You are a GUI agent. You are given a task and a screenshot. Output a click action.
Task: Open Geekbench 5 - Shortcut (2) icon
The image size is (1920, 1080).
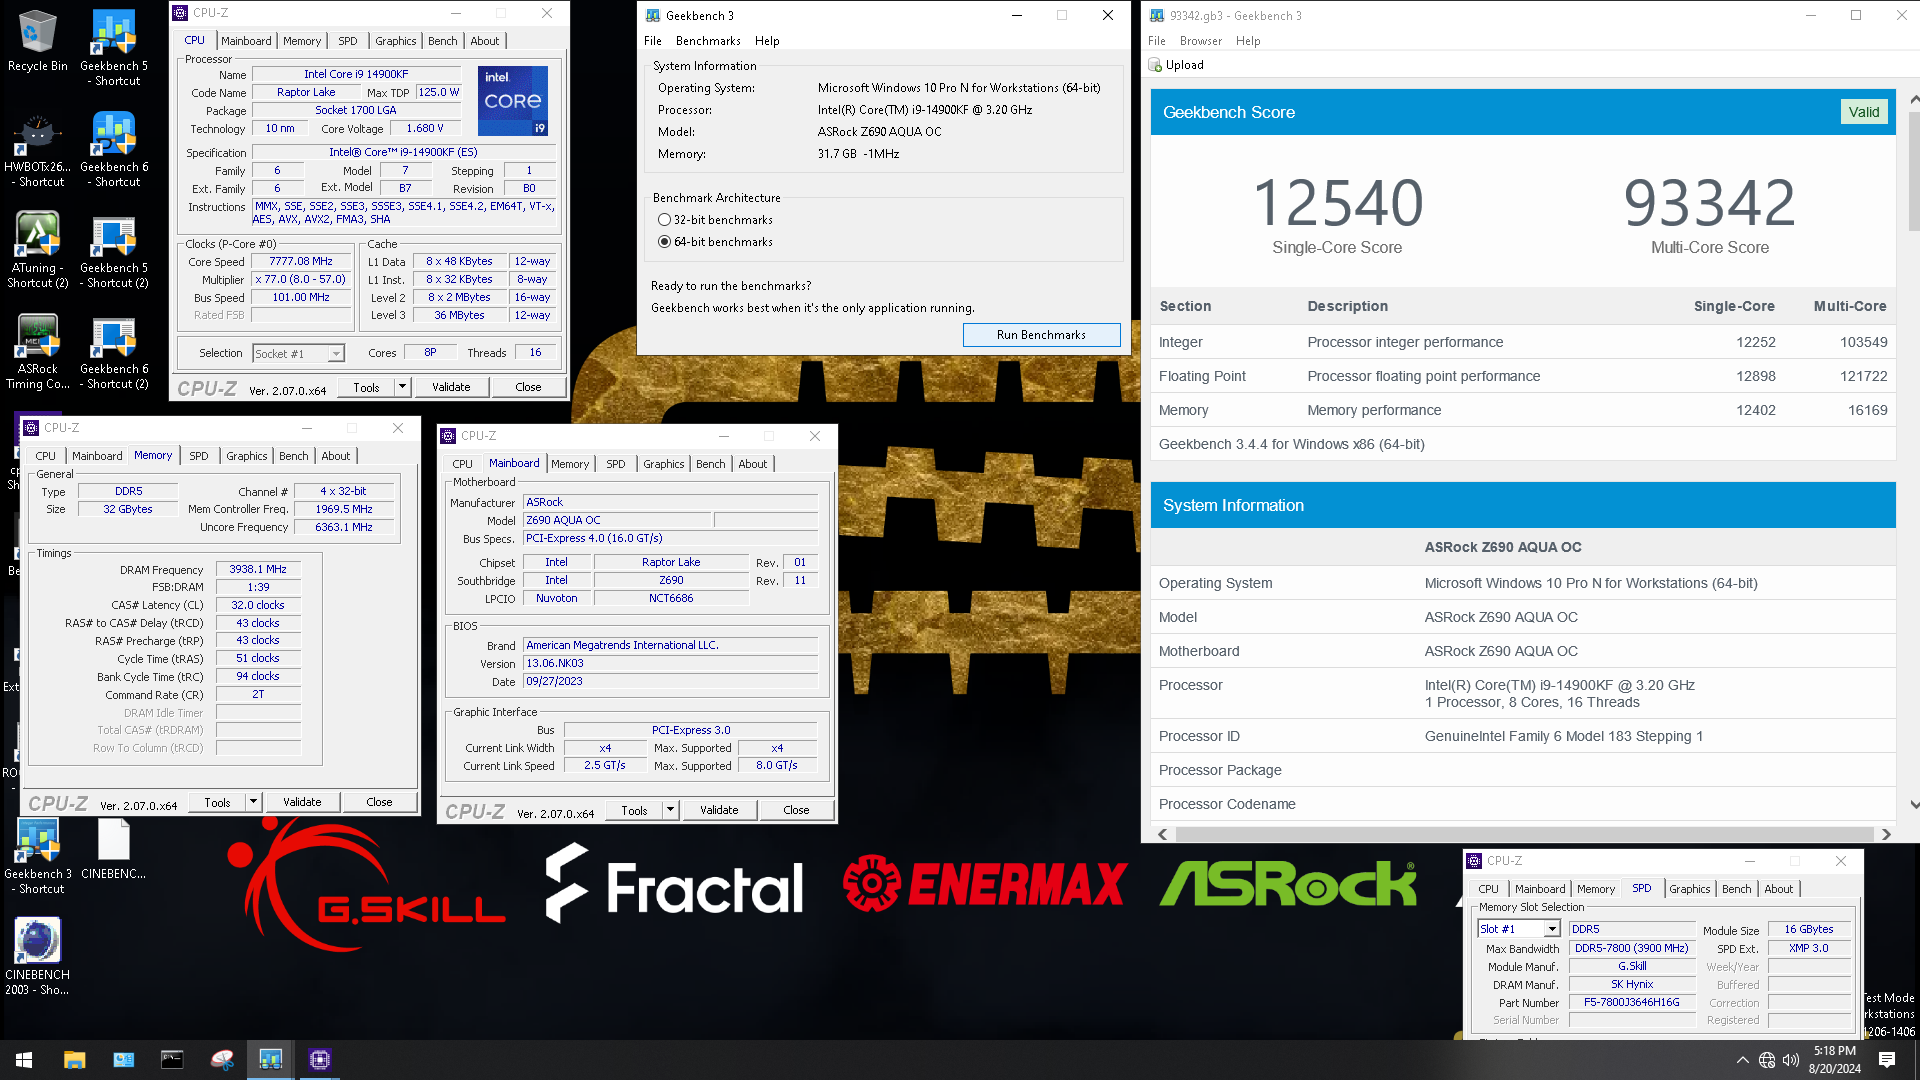tap(114, 250)
